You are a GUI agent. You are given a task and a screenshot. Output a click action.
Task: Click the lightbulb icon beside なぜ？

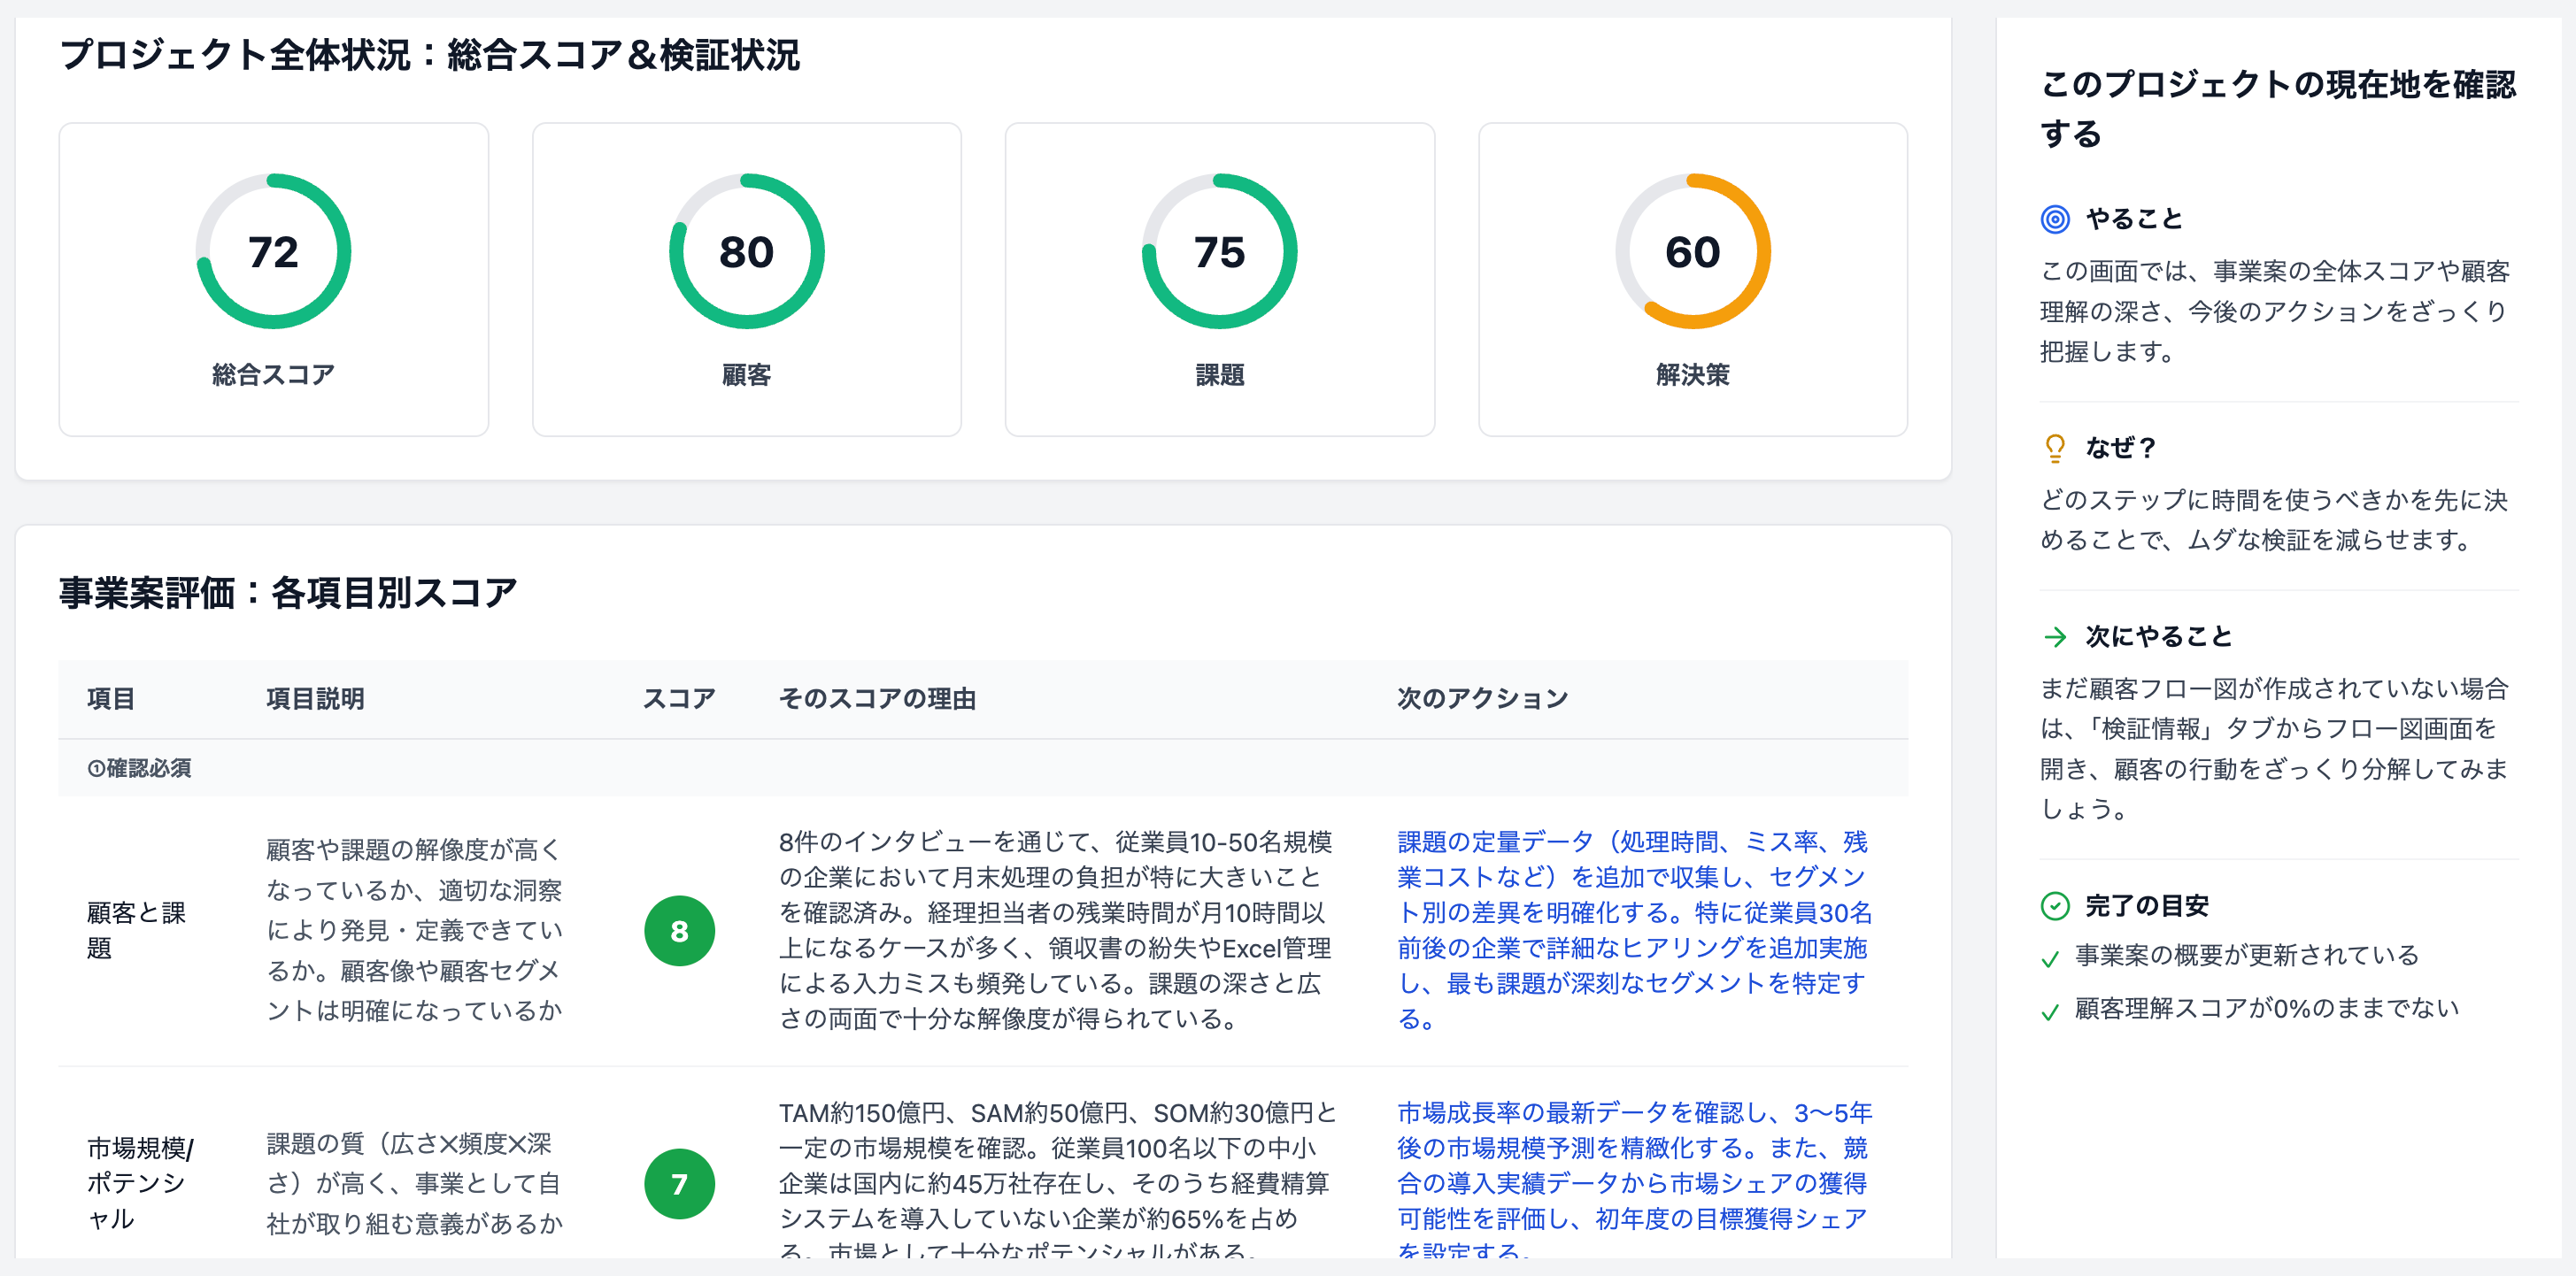pyautogui.click(x=2054, y=448)
